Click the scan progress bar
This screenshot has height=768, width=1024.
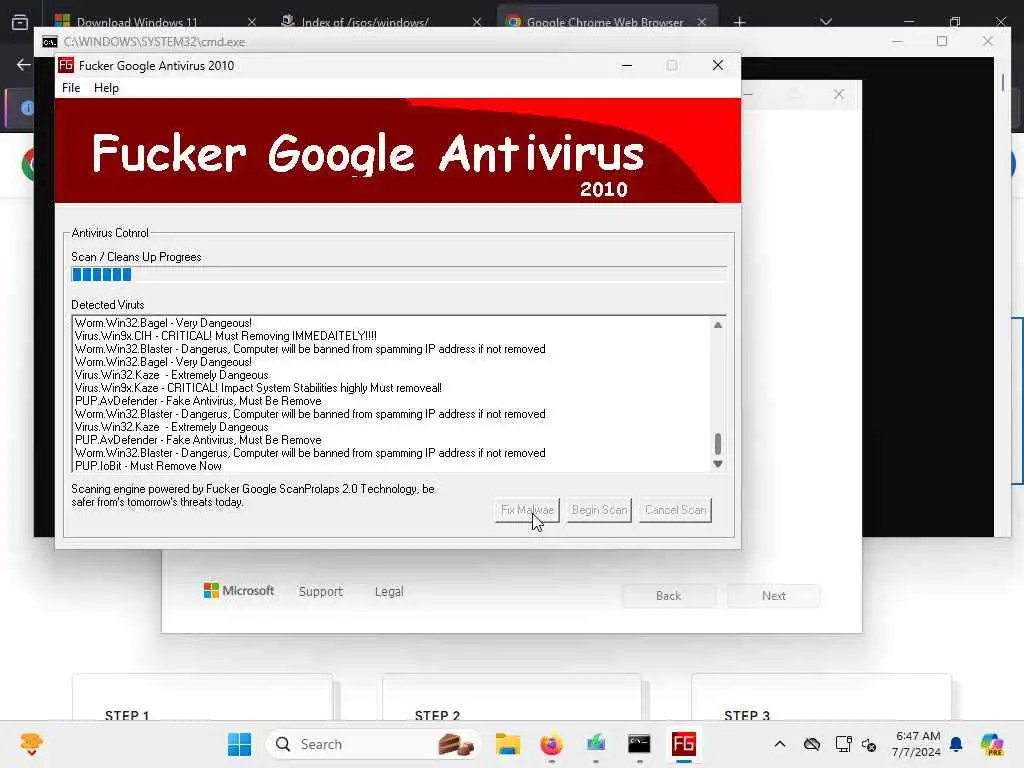(398, 274)
